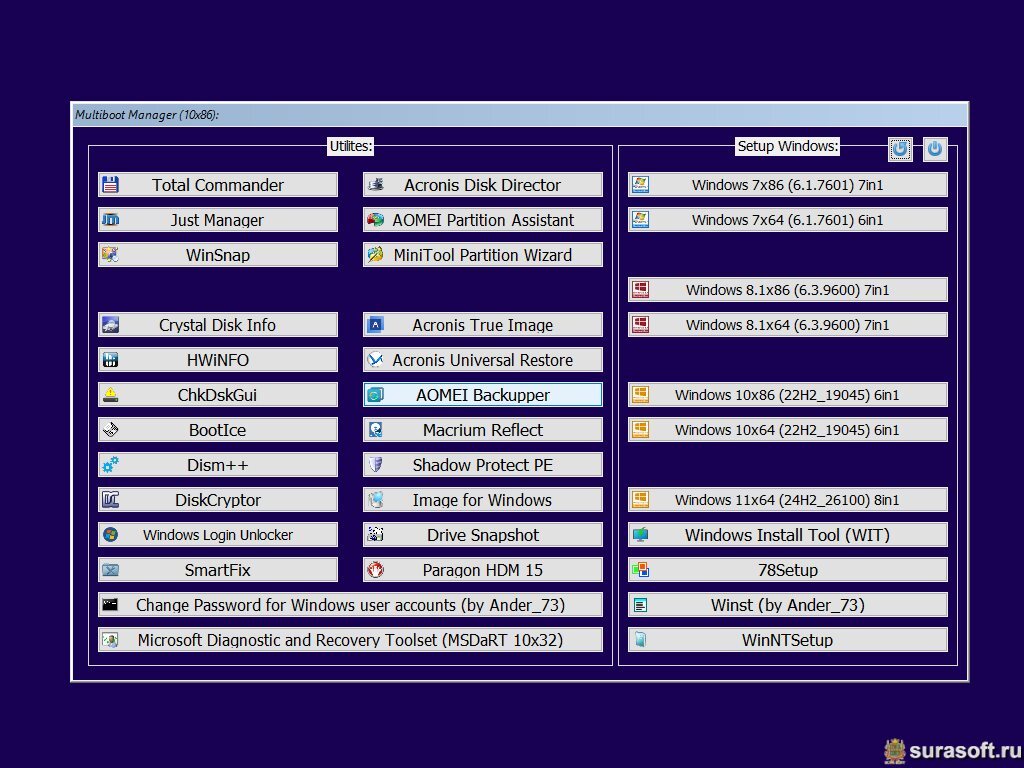This screenshot has width=1024, height=768.
Task: Open DiskCryptor
Action: click(x=218, y=500)
